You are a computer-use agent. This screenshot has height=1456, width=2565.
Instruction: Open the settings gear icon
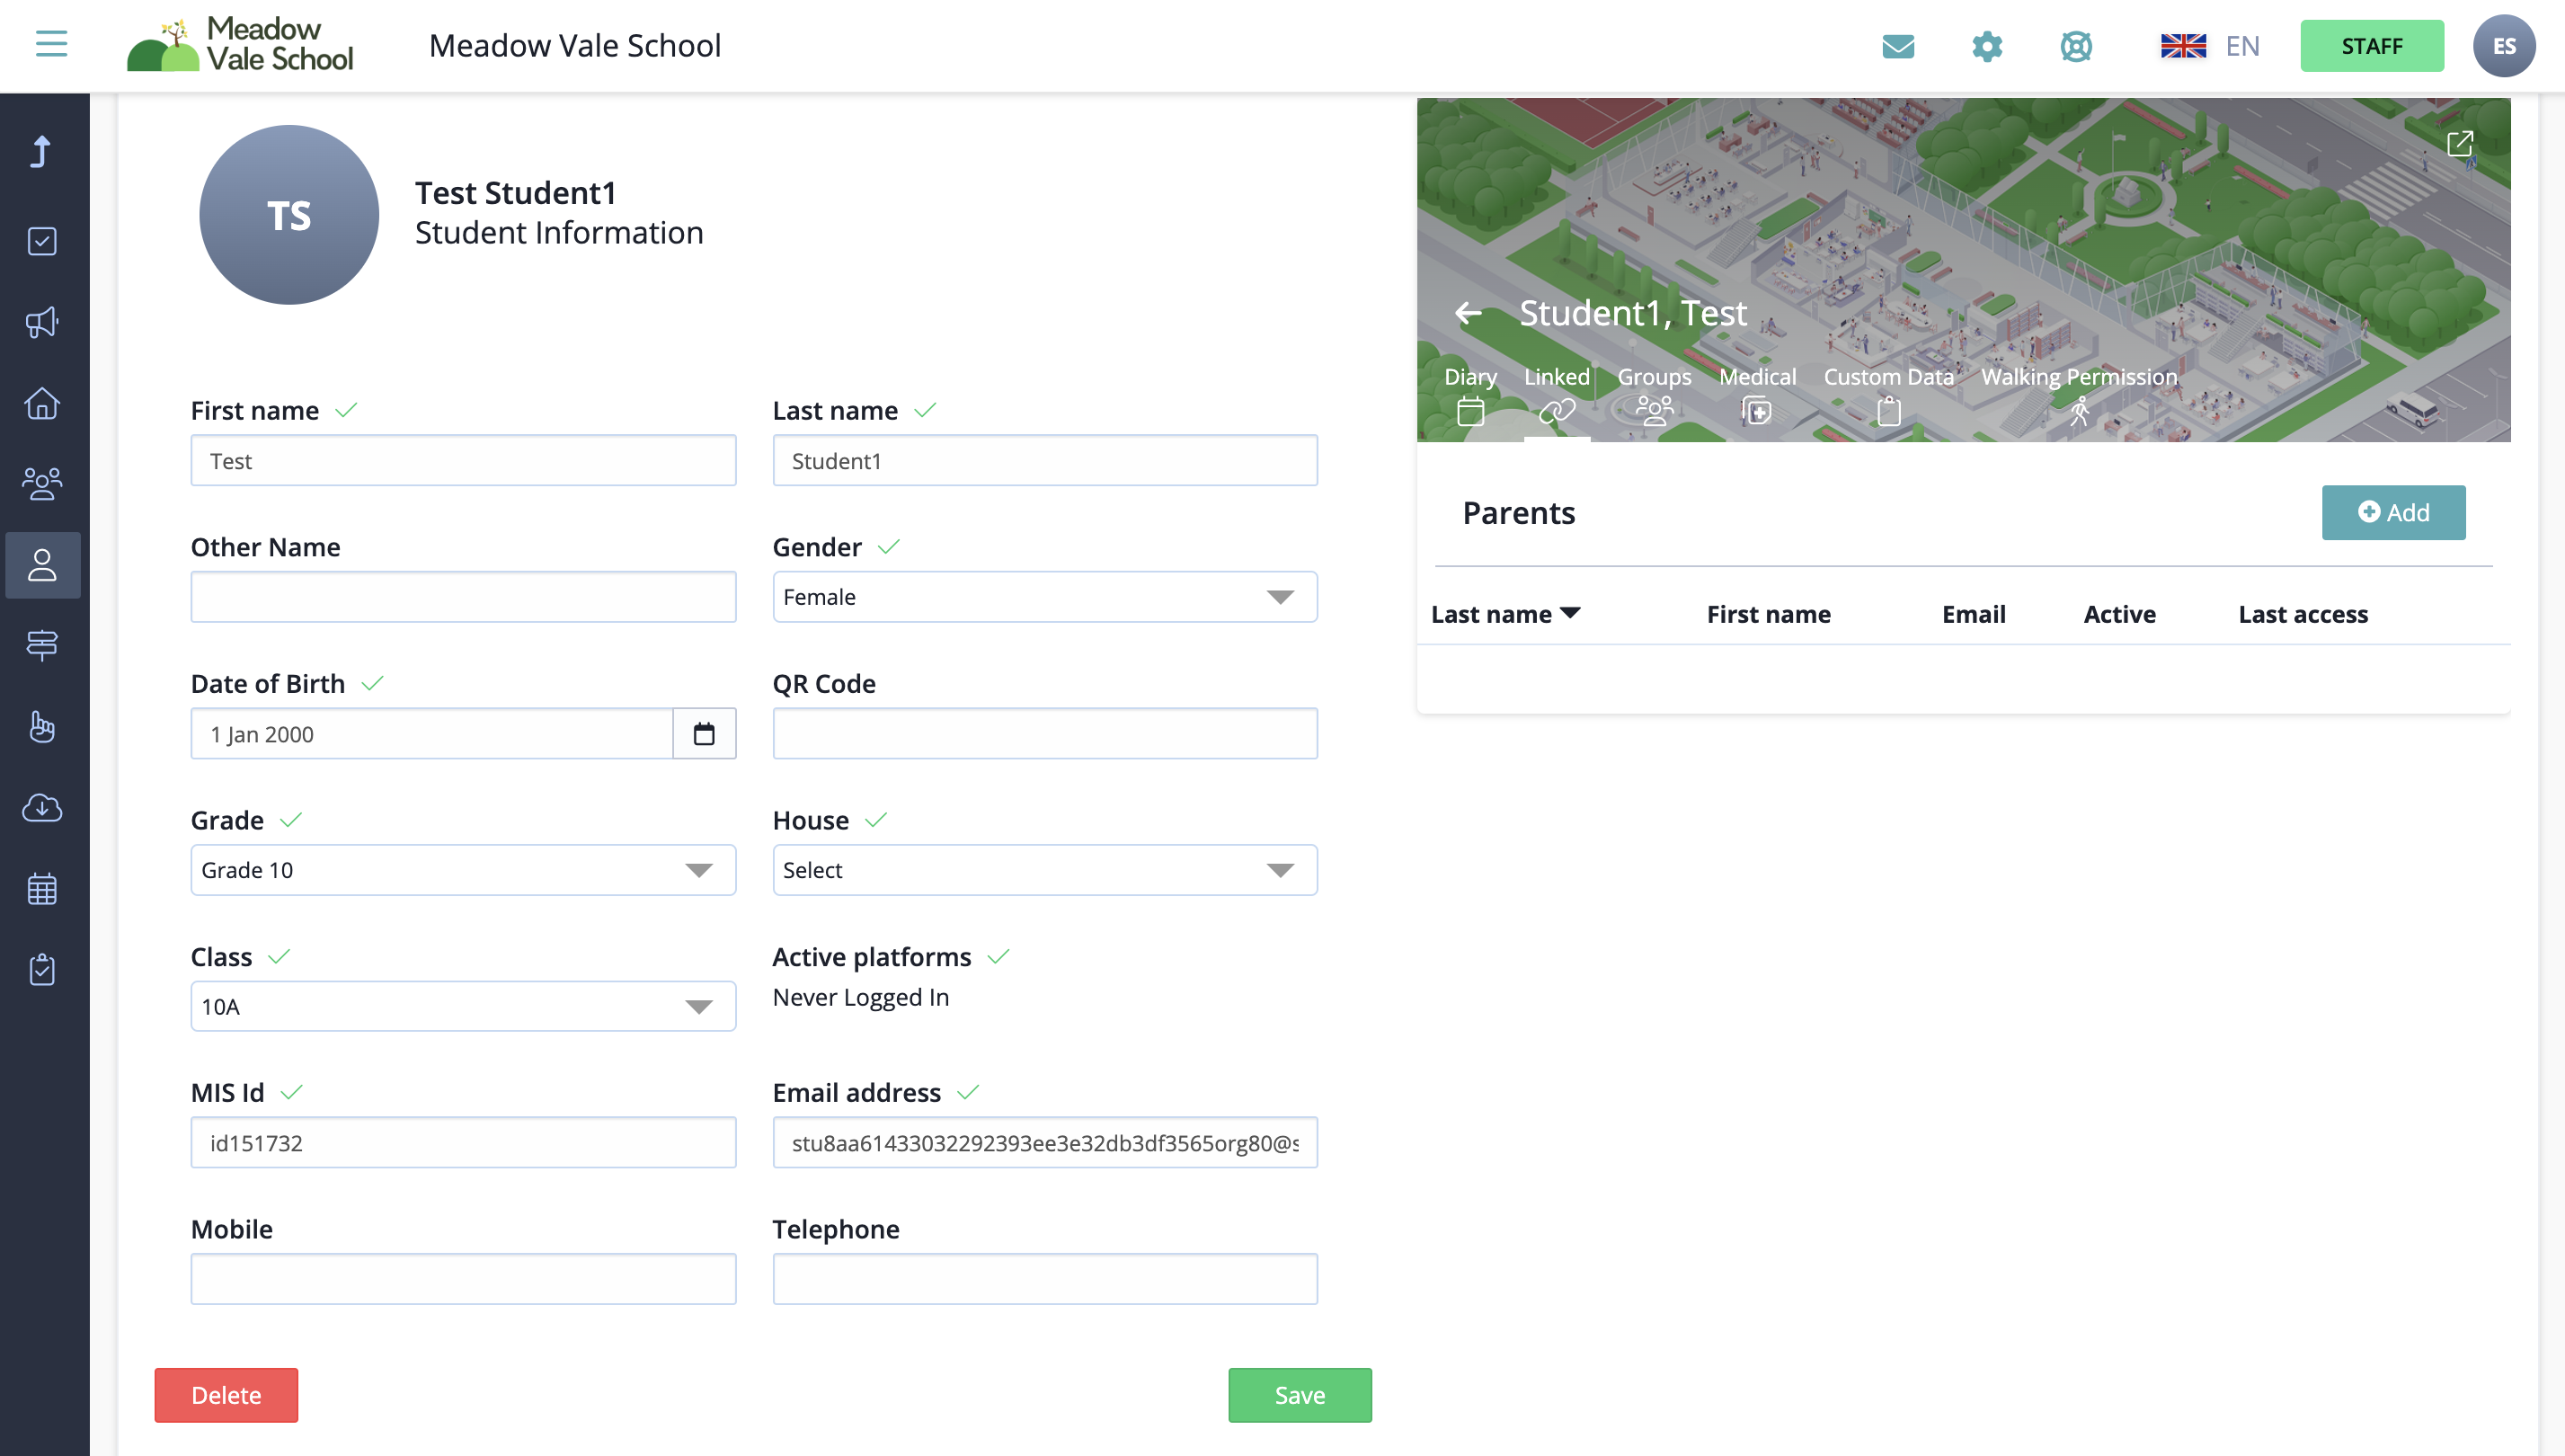pyautogui.click(x=1986, y=46)
